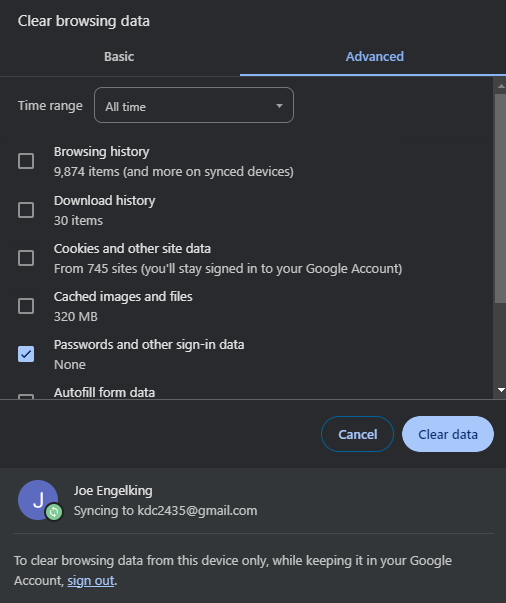Check the Browsing history checkbox

26,161
